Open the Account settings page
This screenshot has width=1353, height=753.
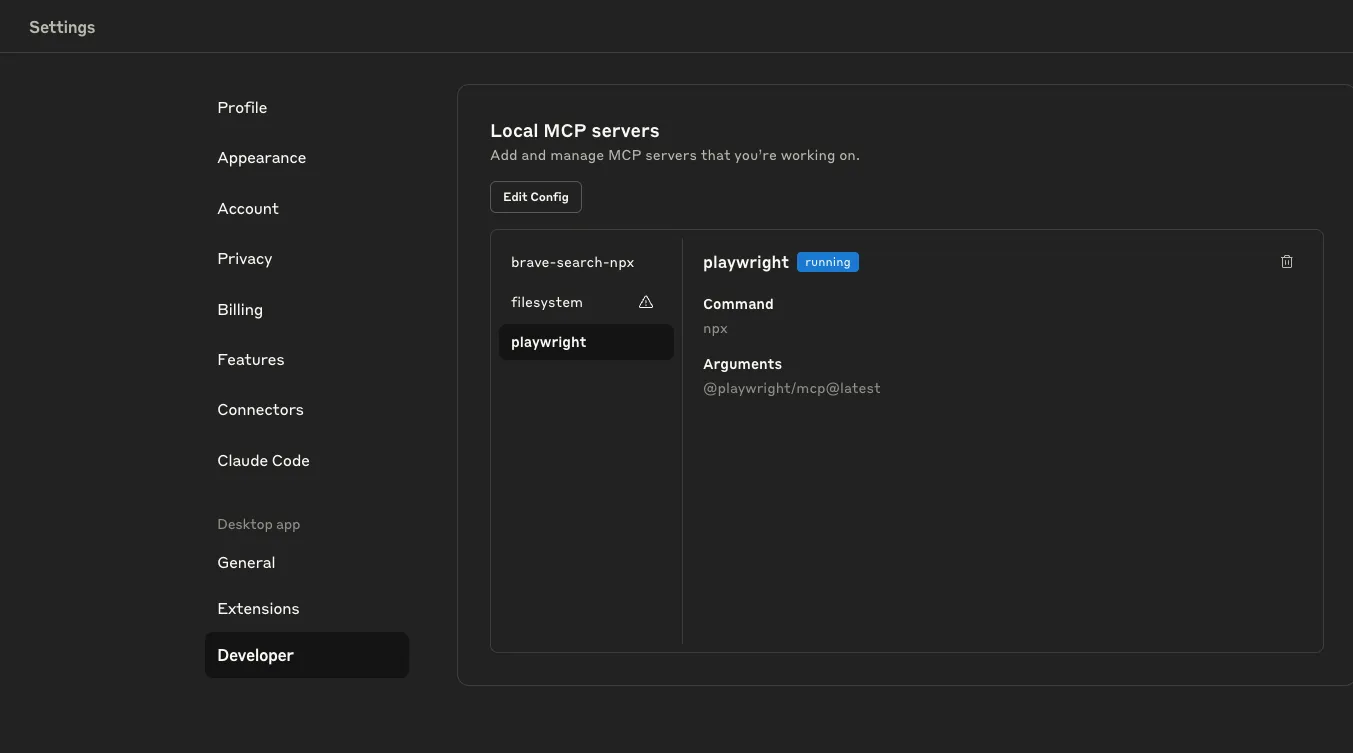(x=248, y=209)
